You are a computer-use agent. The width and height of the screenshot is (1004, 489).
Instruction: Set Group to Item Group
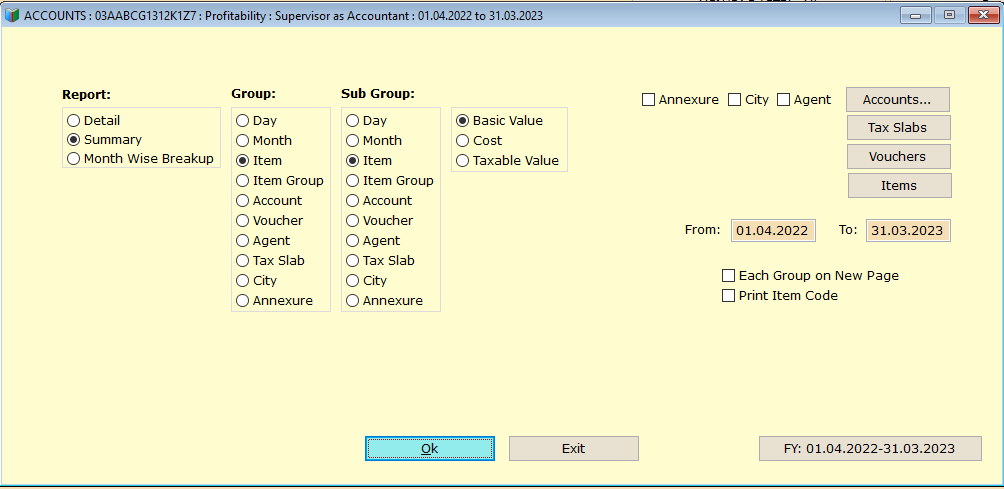[280, 180]
